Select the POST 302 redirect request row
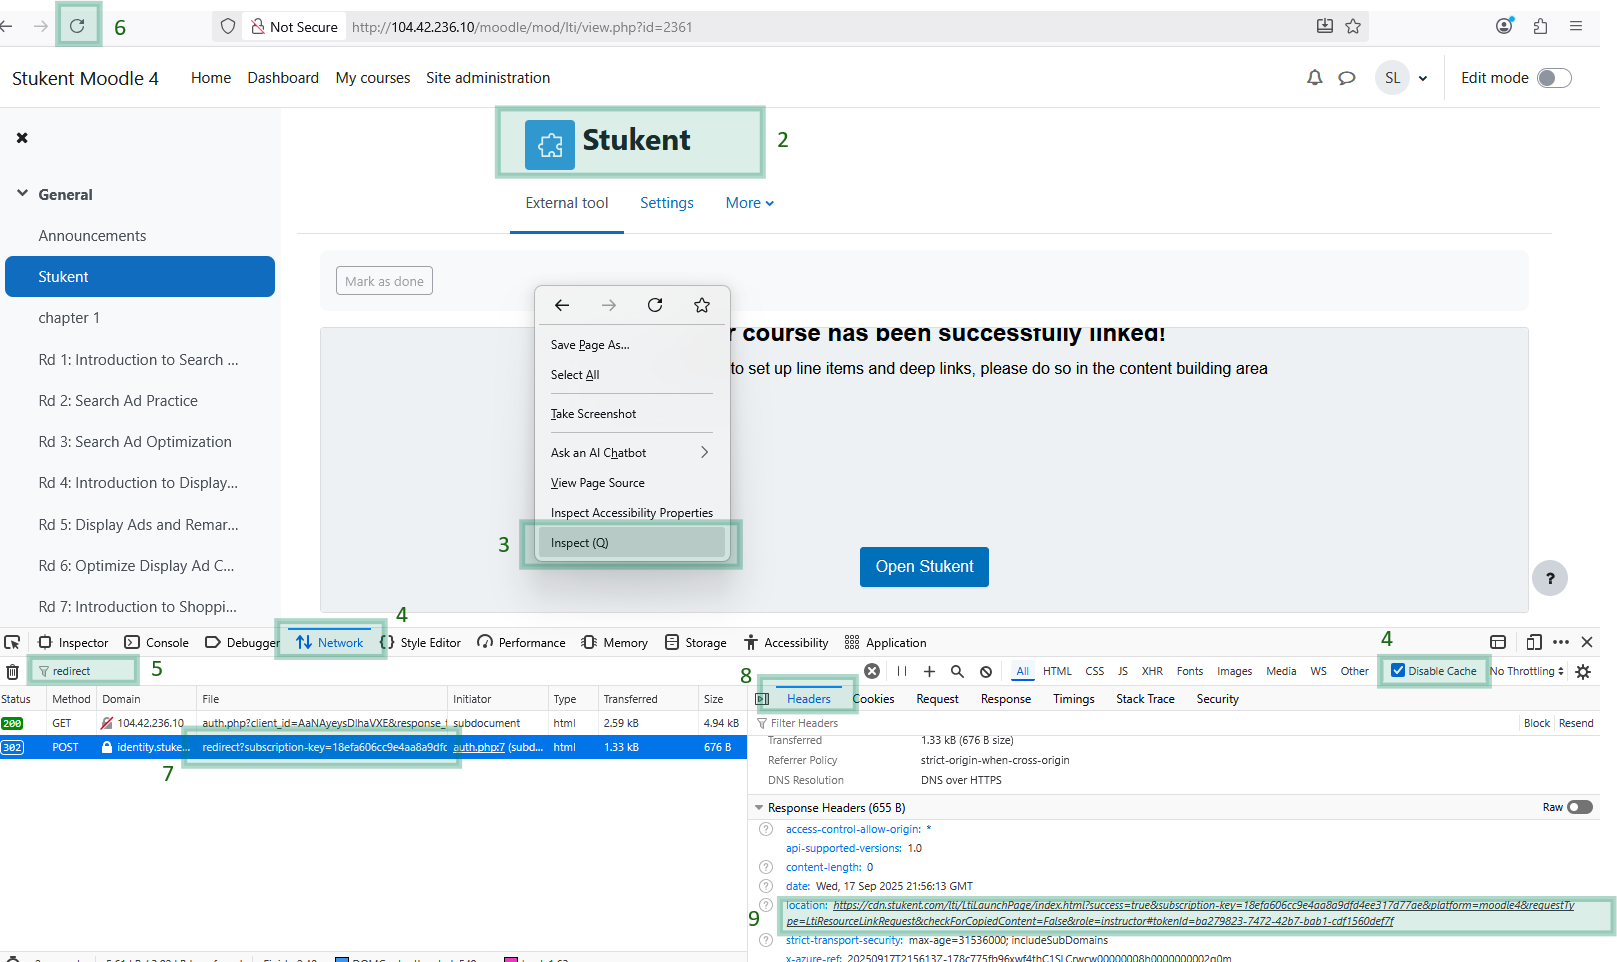 pyautogui.click(x=373, y=747)
